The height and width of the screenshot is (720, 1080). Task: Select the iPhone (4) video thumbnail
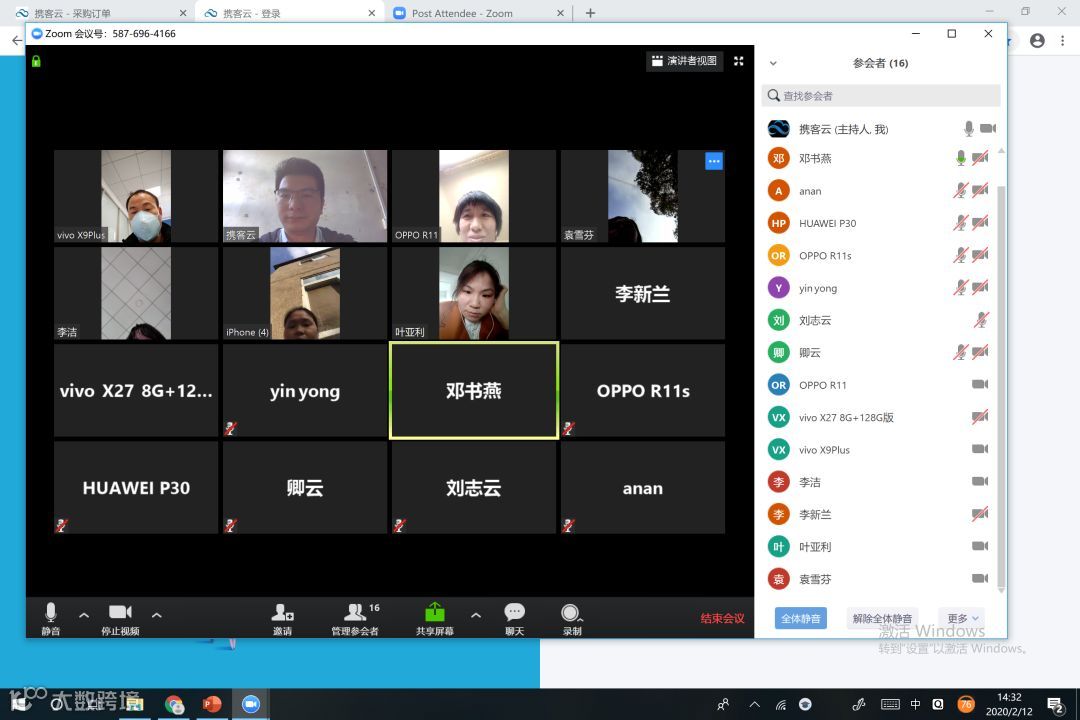pyautogui.click(x=305, y=294)
